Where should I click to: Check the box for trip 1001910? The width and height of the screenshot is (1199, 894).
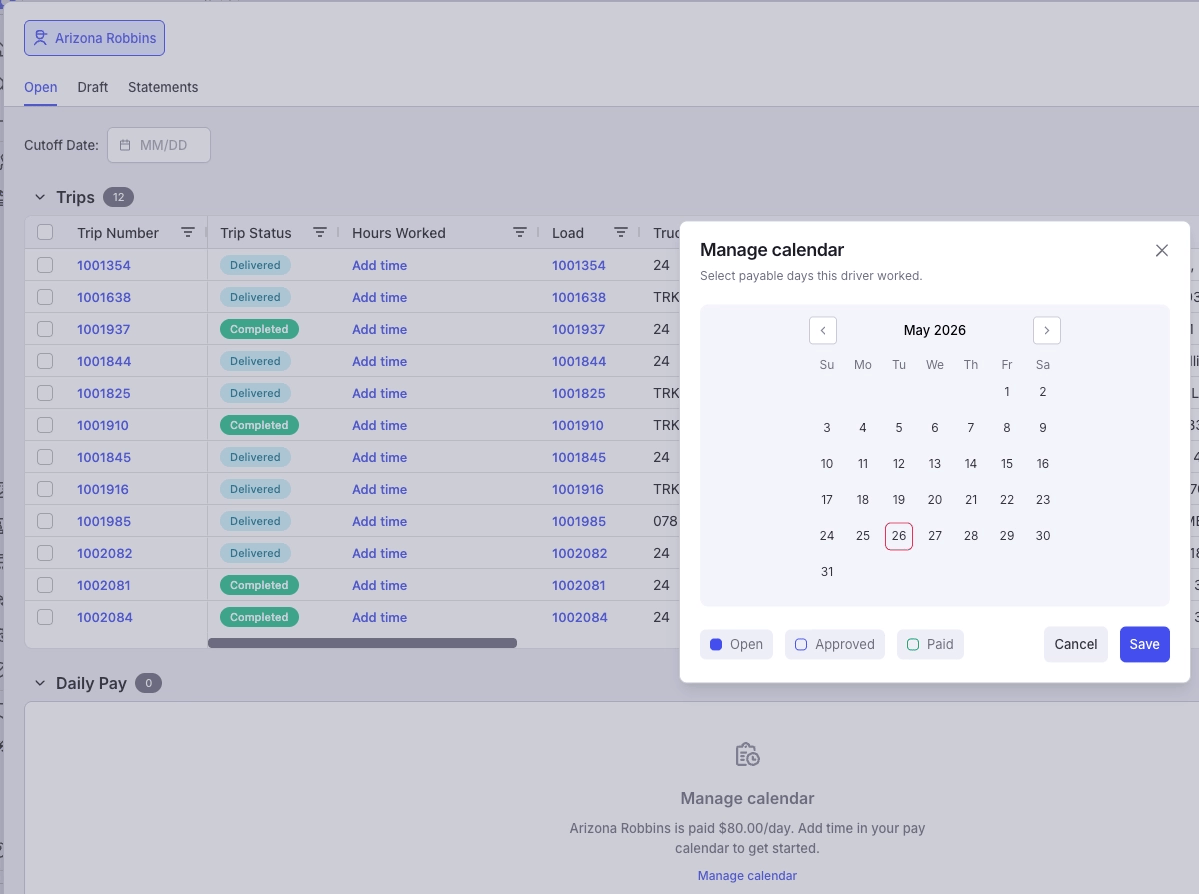(45, 425)
